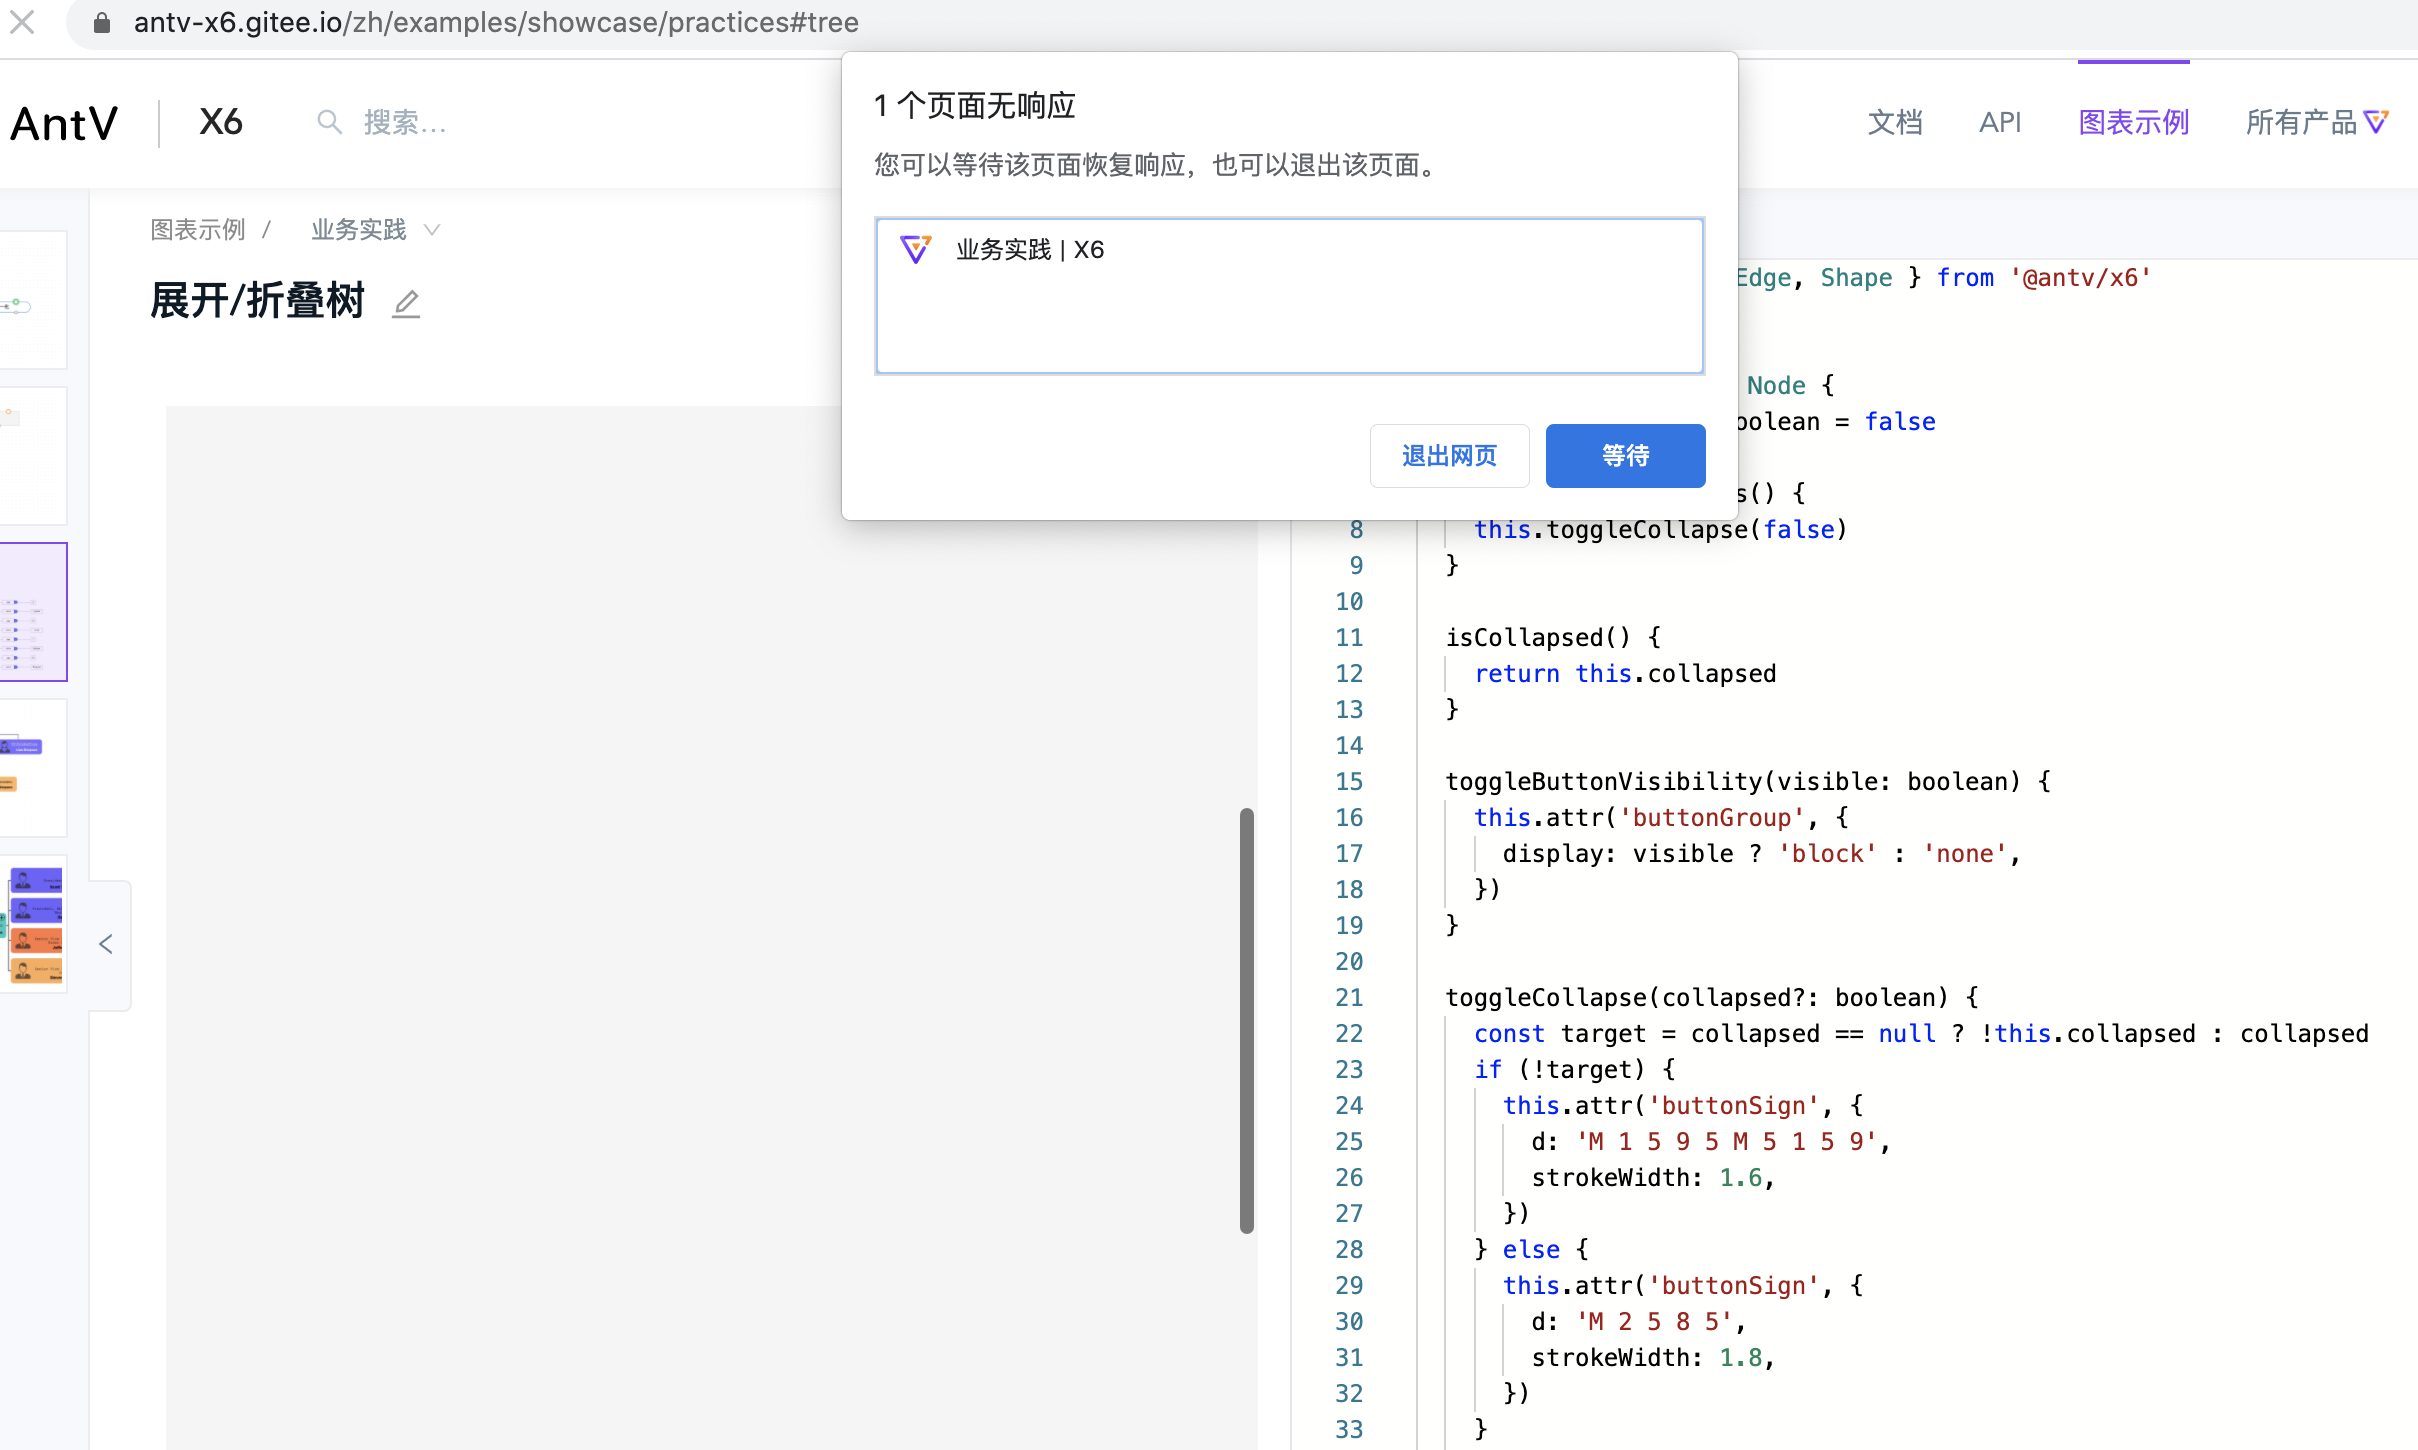Click the search magnifier icon
This screenshot has width=2418, height=1450.
pyautogui.click(x=328, y=121)
